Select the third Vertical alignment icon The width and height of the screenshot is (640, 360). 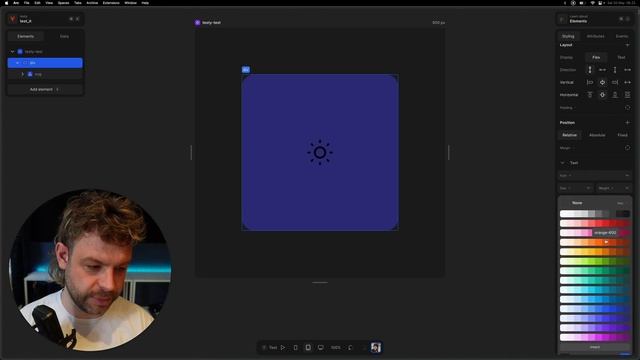[x=615, y=82]
